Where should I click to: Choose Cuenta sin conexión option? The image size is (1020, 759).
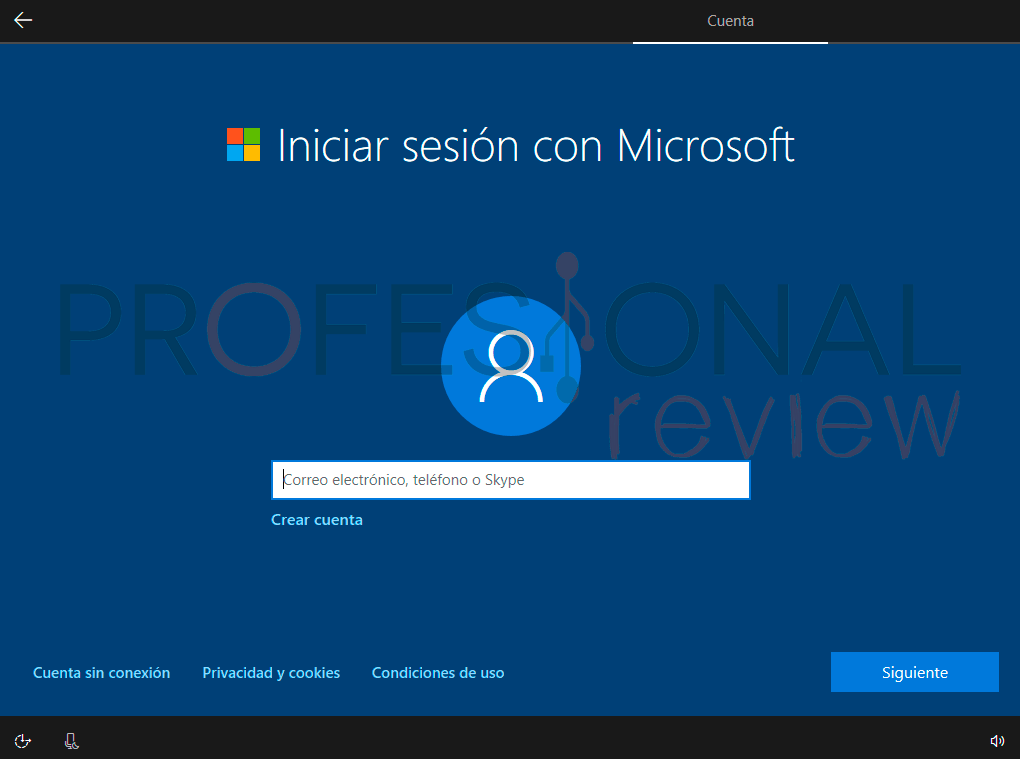point(101,673)
